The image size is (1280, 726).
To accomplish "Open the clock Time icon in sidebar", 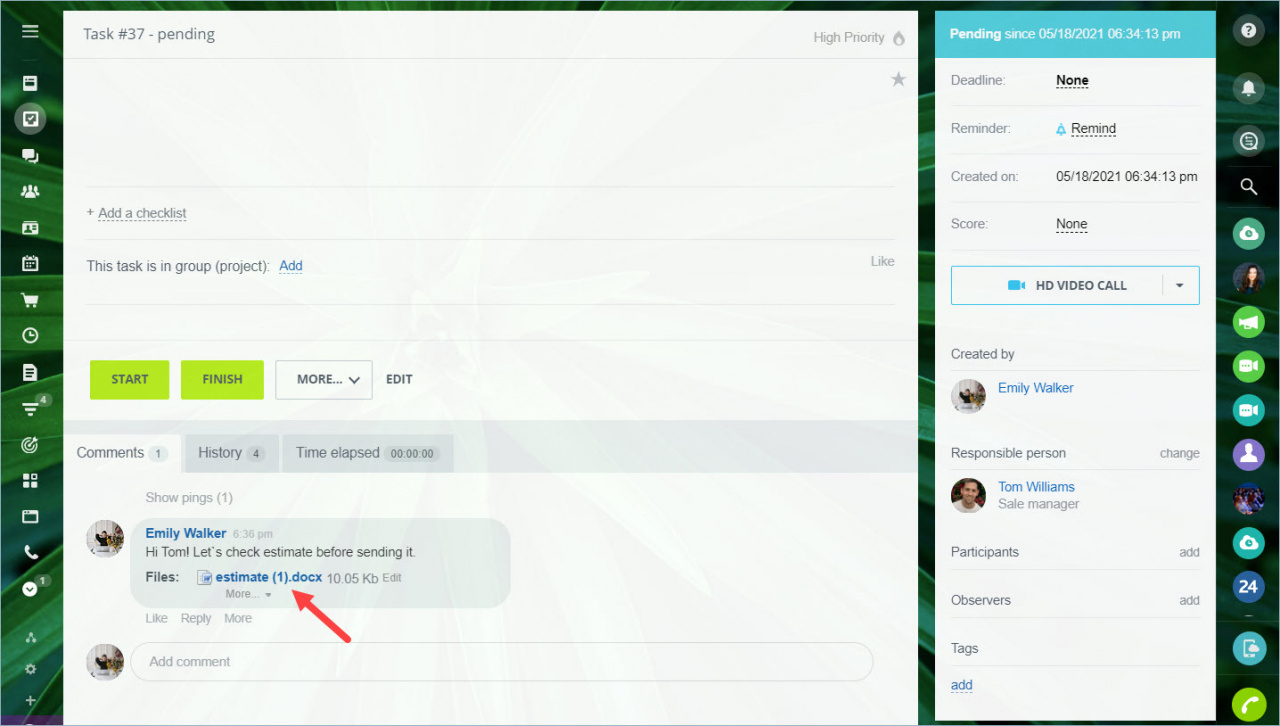I will point(30,336).
